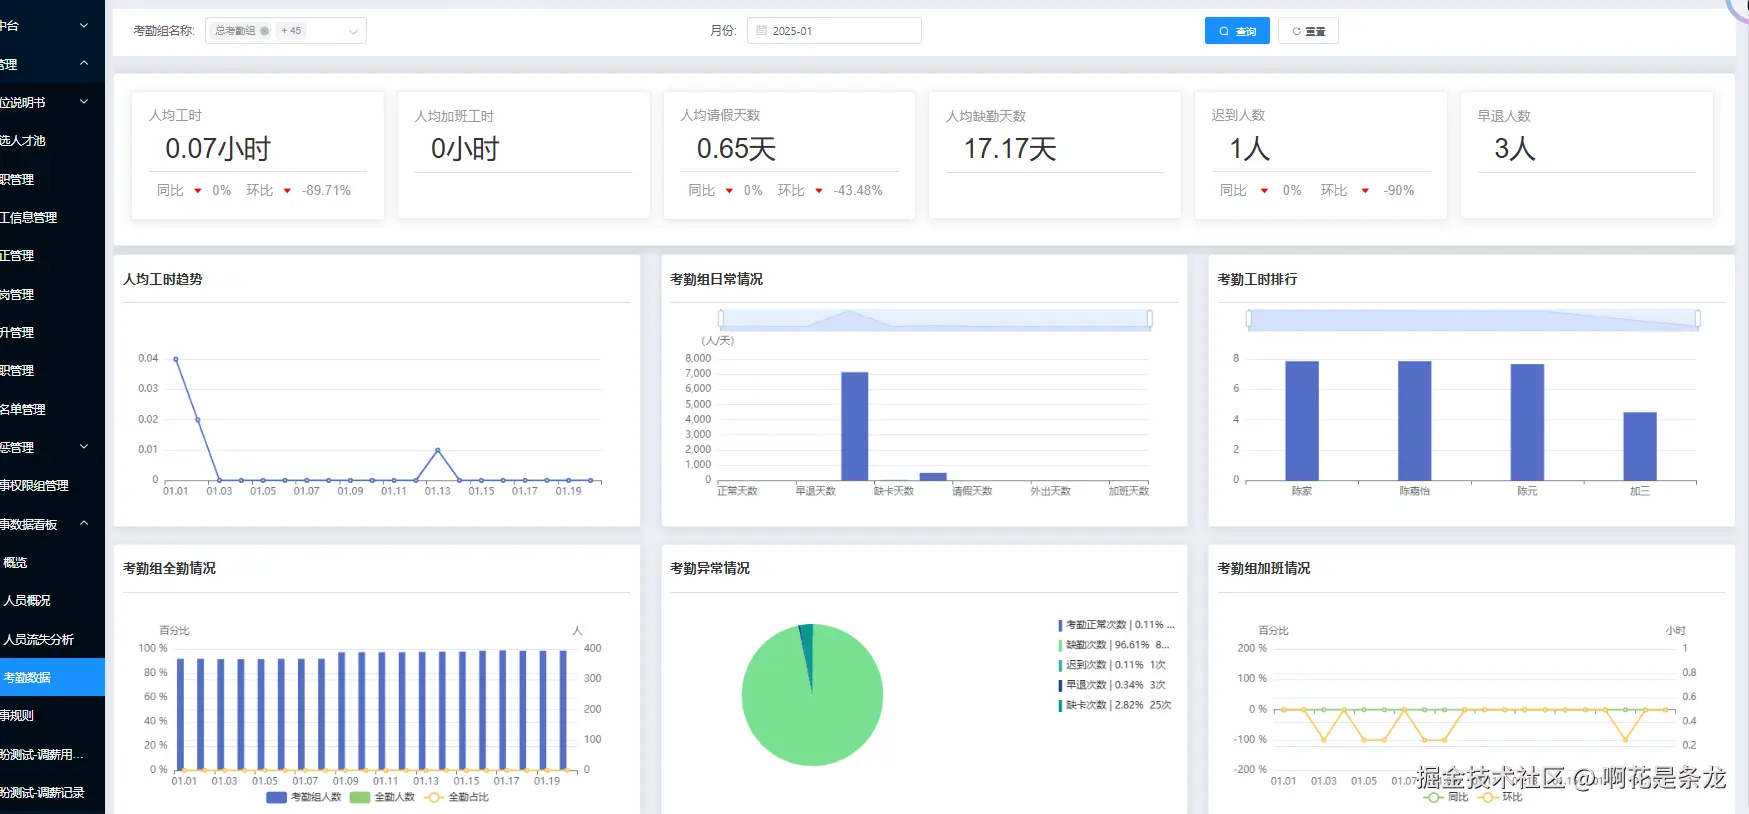The image size is (1749, 814).
Task: Click the 陈元 bar in 考勤工时排行
Action: coord(1527,422)
